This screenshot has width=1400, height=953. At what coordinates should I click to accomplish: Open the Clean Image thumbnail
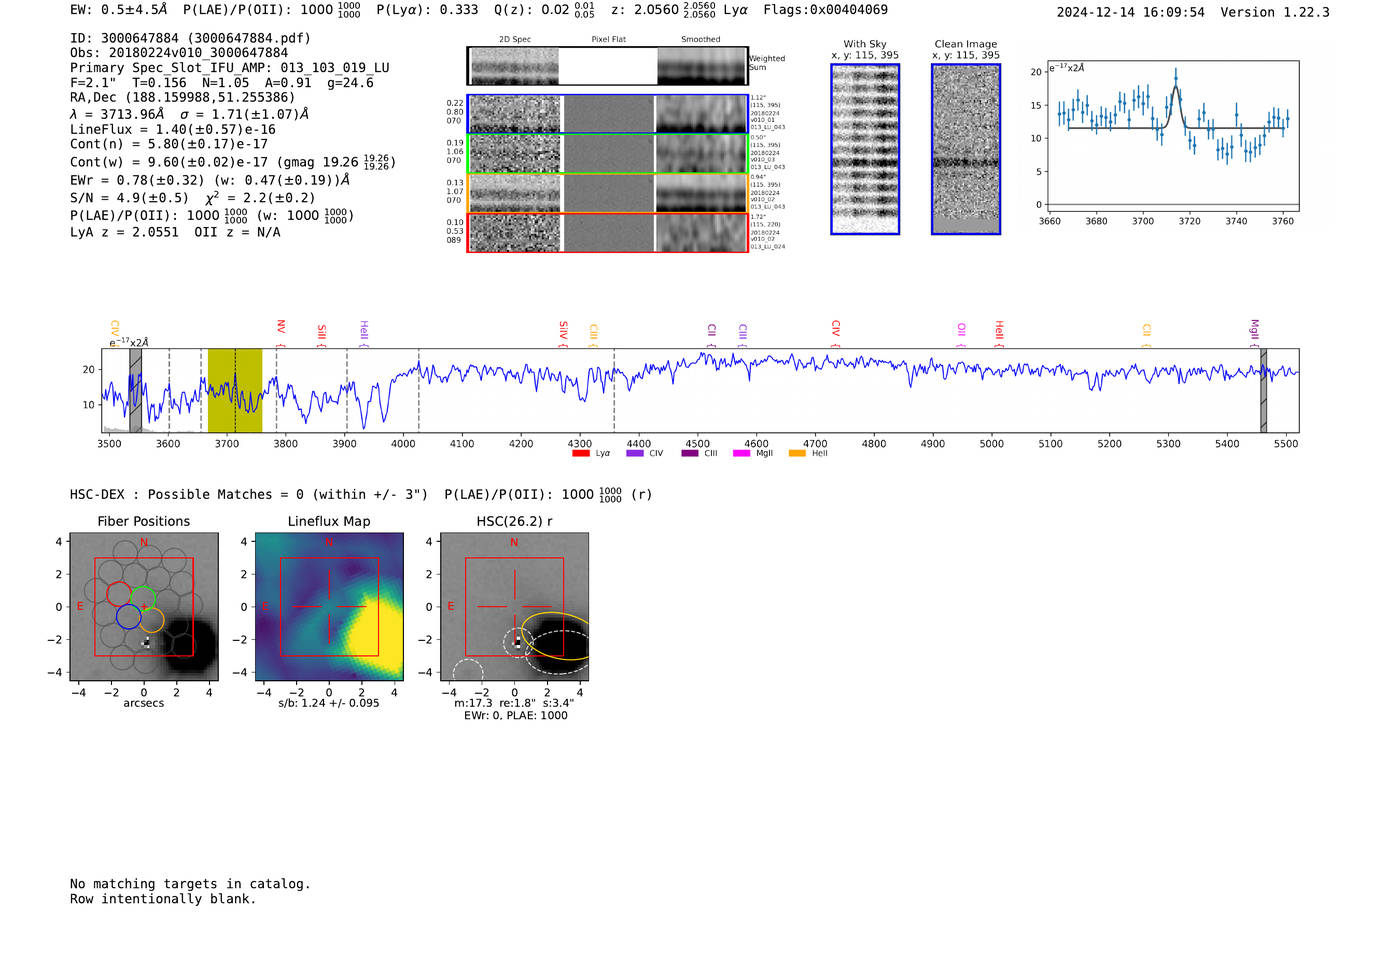[966, 149]
